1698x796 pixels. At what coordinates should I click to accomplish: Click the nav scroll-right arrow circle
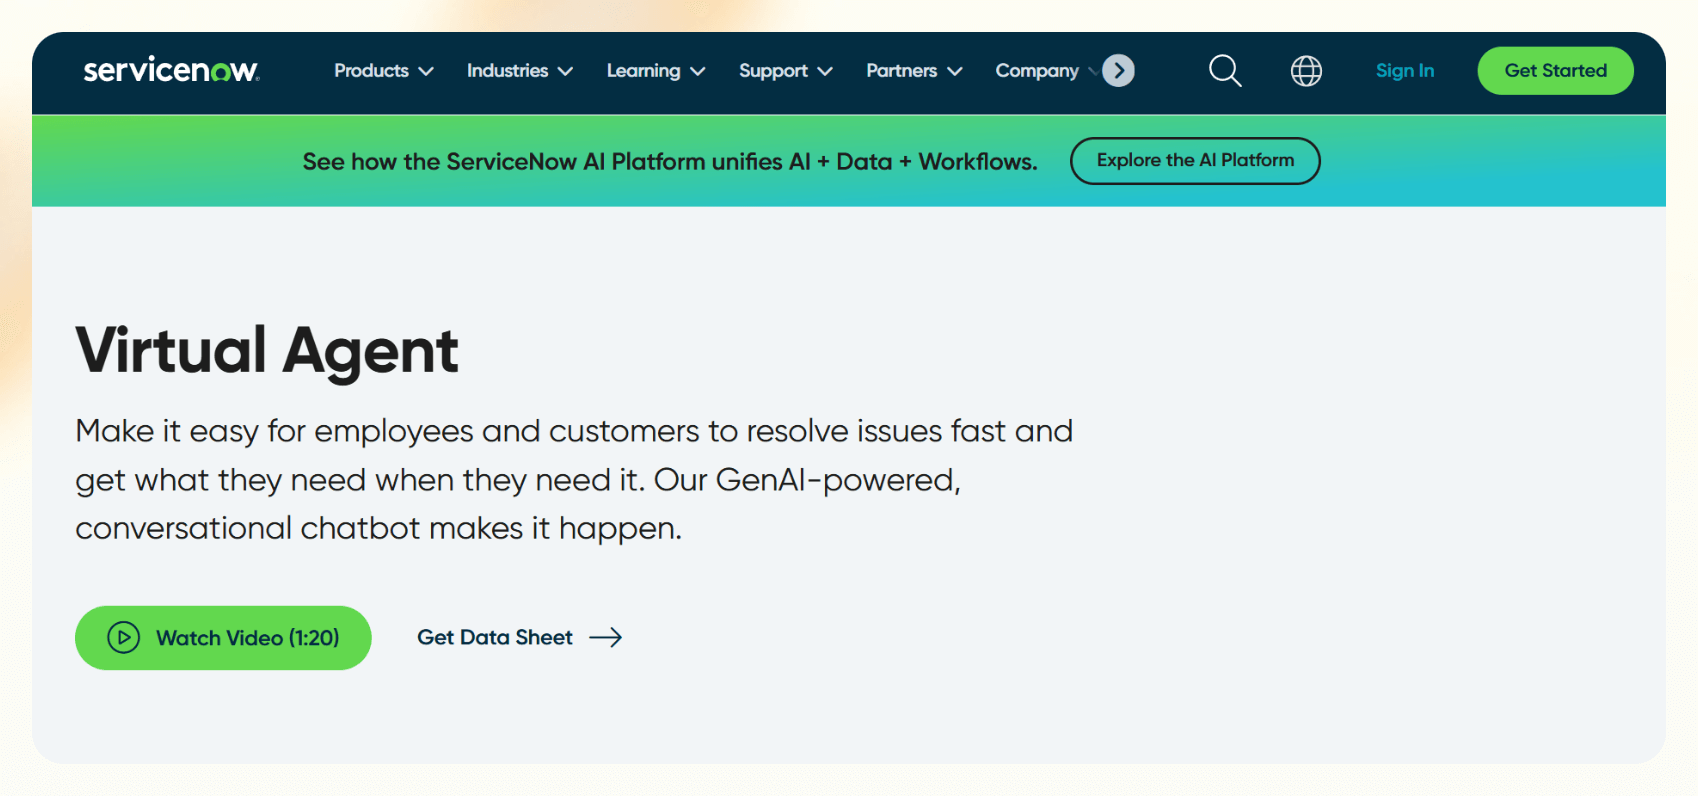pyautogui.click(x=1118, y=71)
